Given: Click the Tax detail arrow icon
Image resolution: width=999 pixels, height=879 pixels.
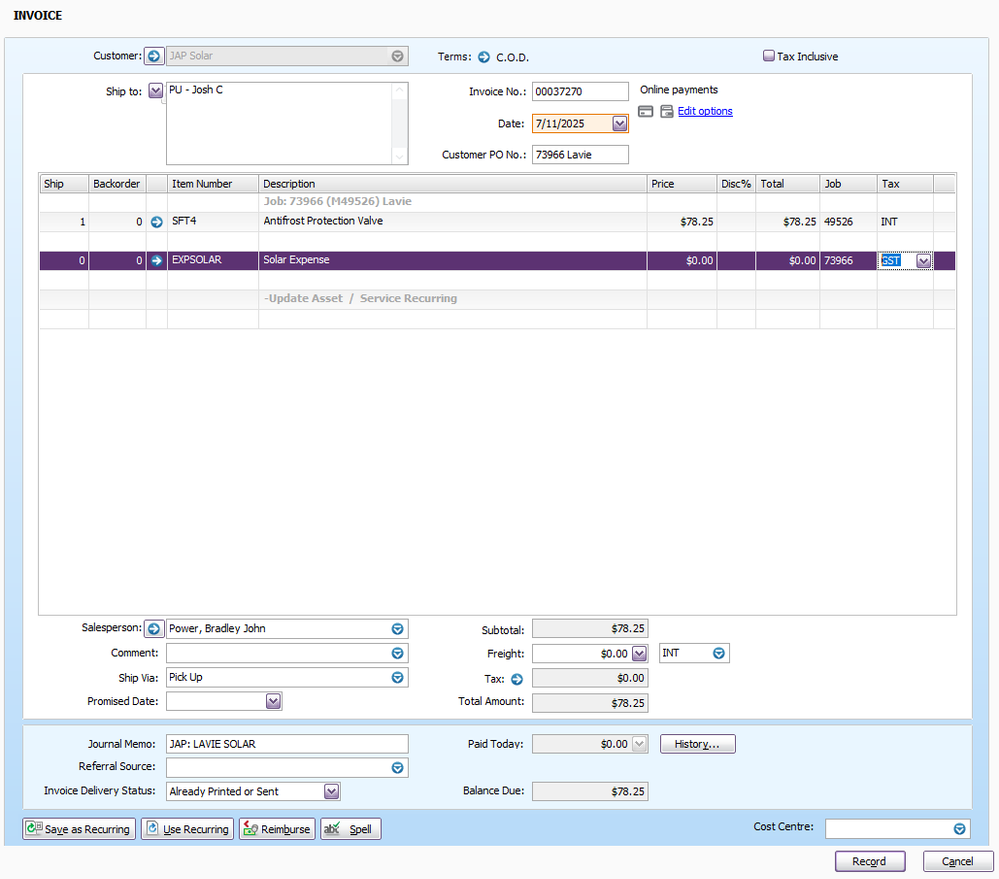Looking at the screenshot, I should coord(517,679).
